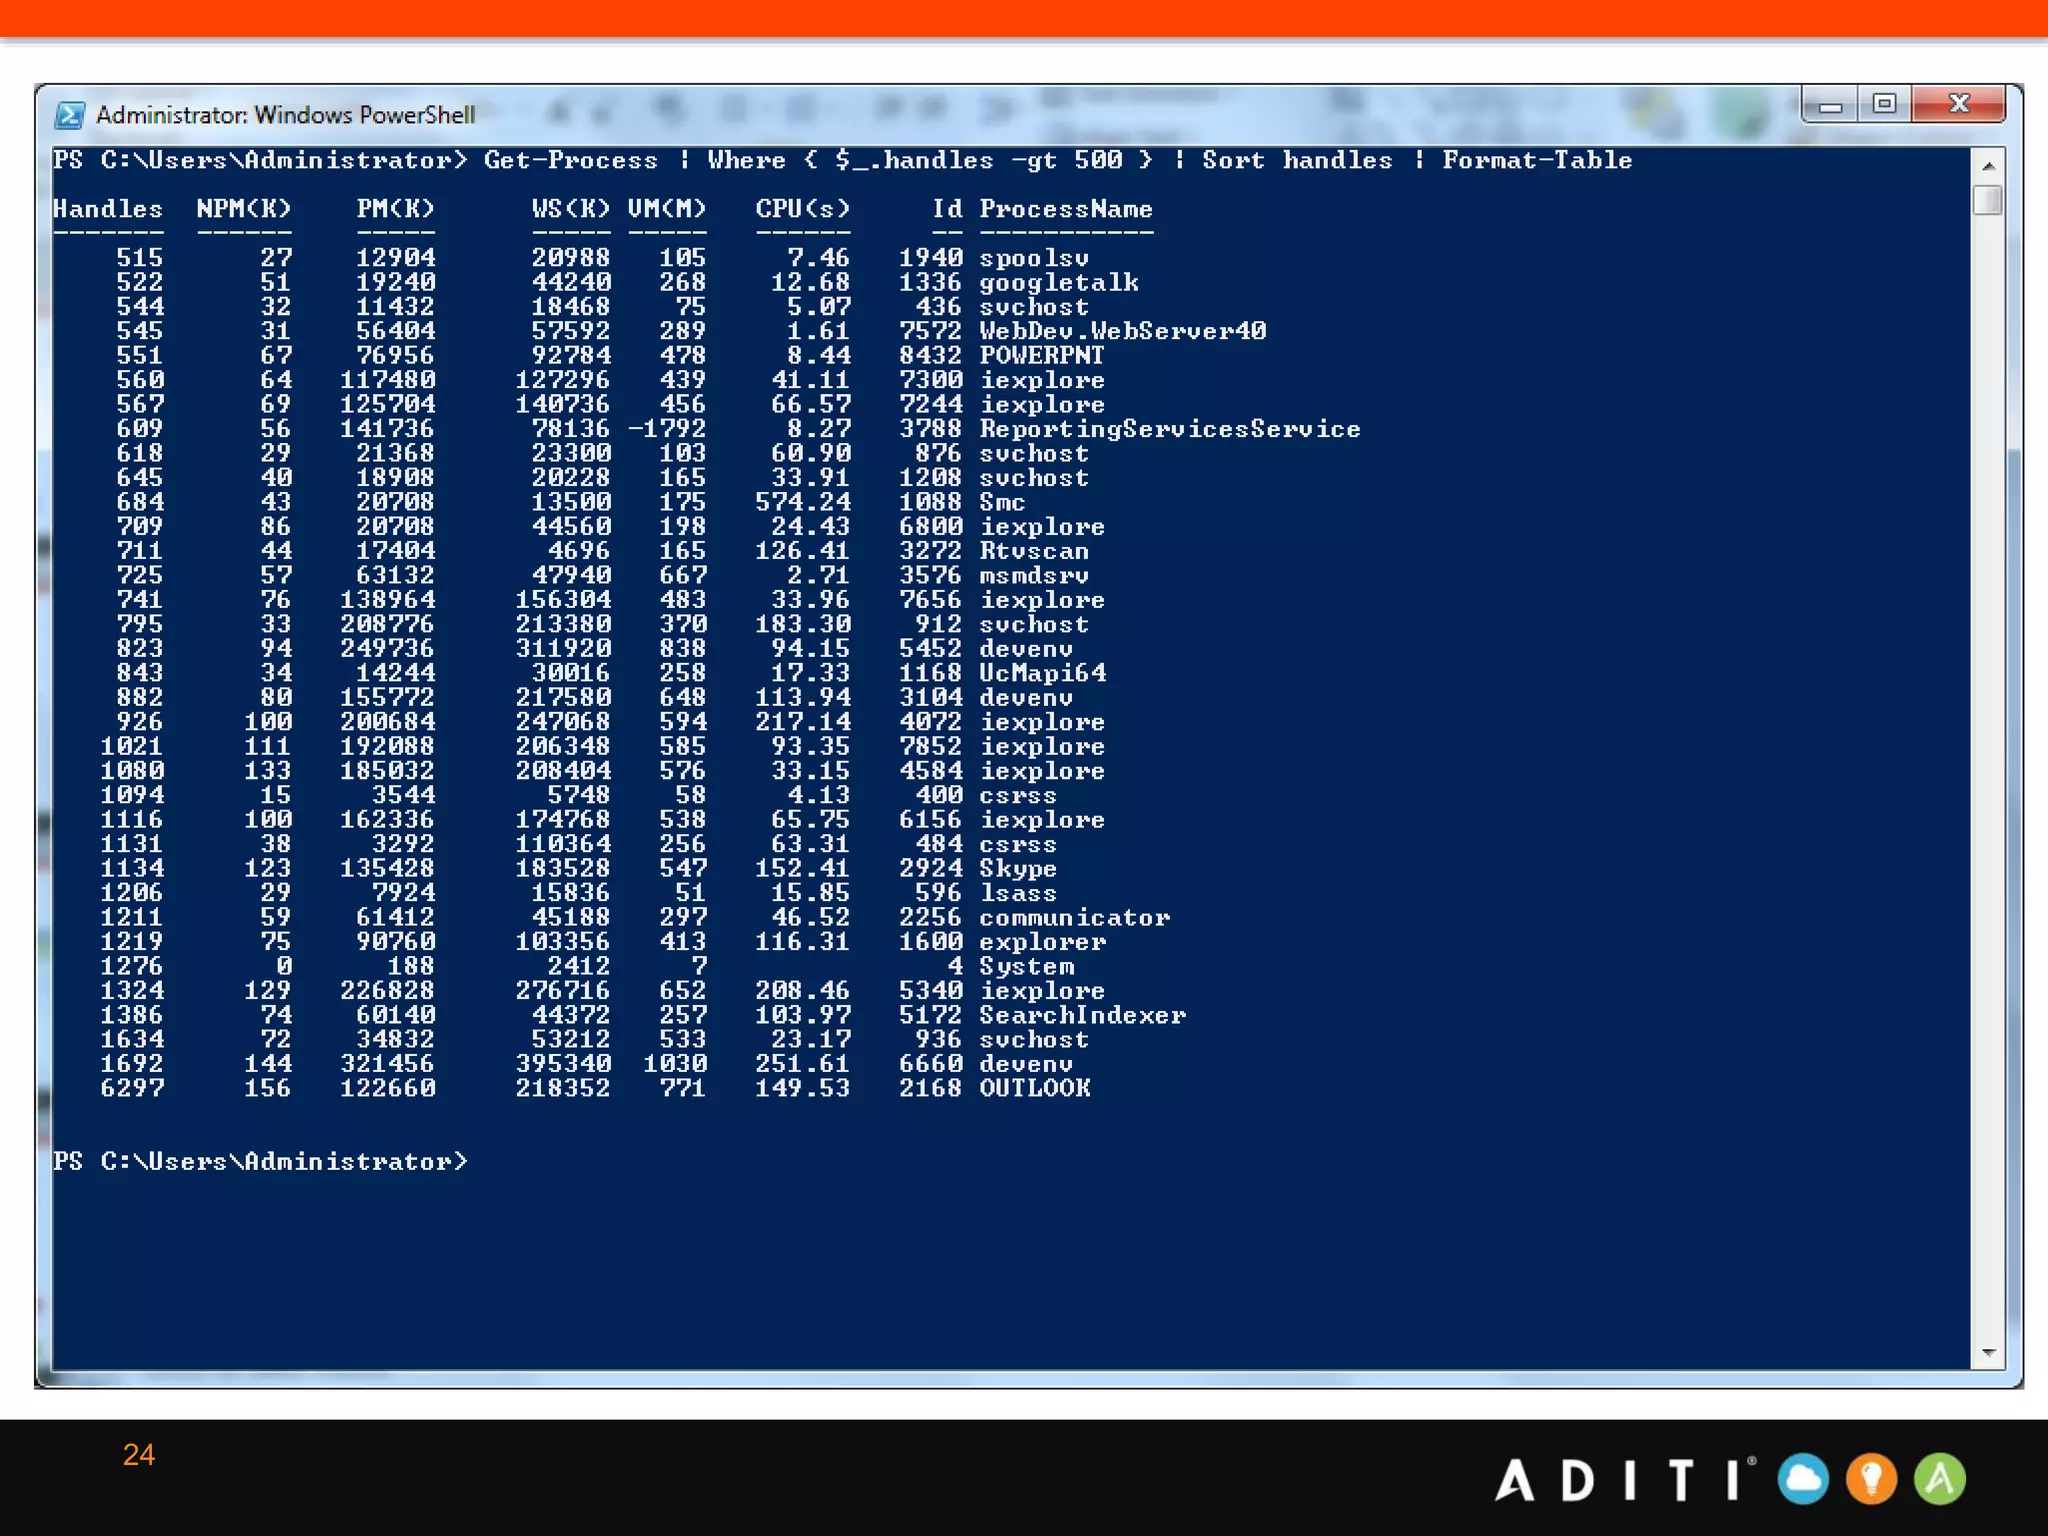Click the Administrator: Windows PowerShell title
The width and height of the screenshot is (2048, 1536).
(x=285, y=115)
